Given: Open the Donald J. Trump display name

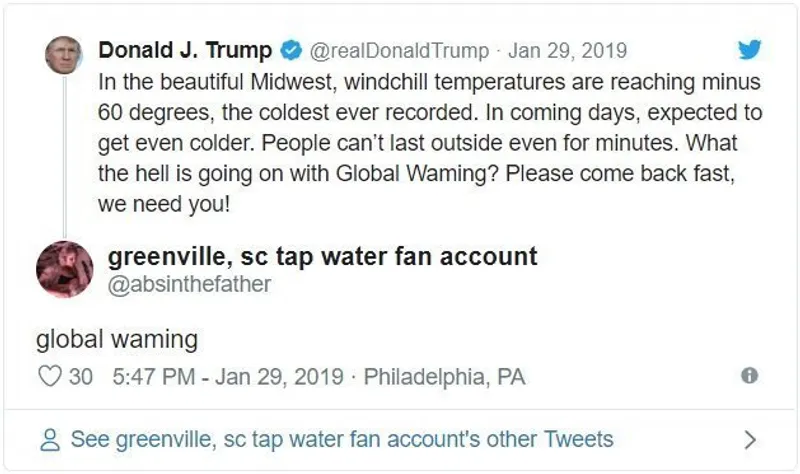Looking at the screenshot, I should tap(185, 50).
